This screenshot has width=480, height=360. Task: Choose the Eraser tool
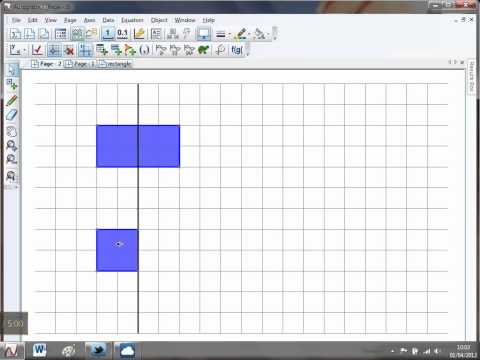pos(12,115)
